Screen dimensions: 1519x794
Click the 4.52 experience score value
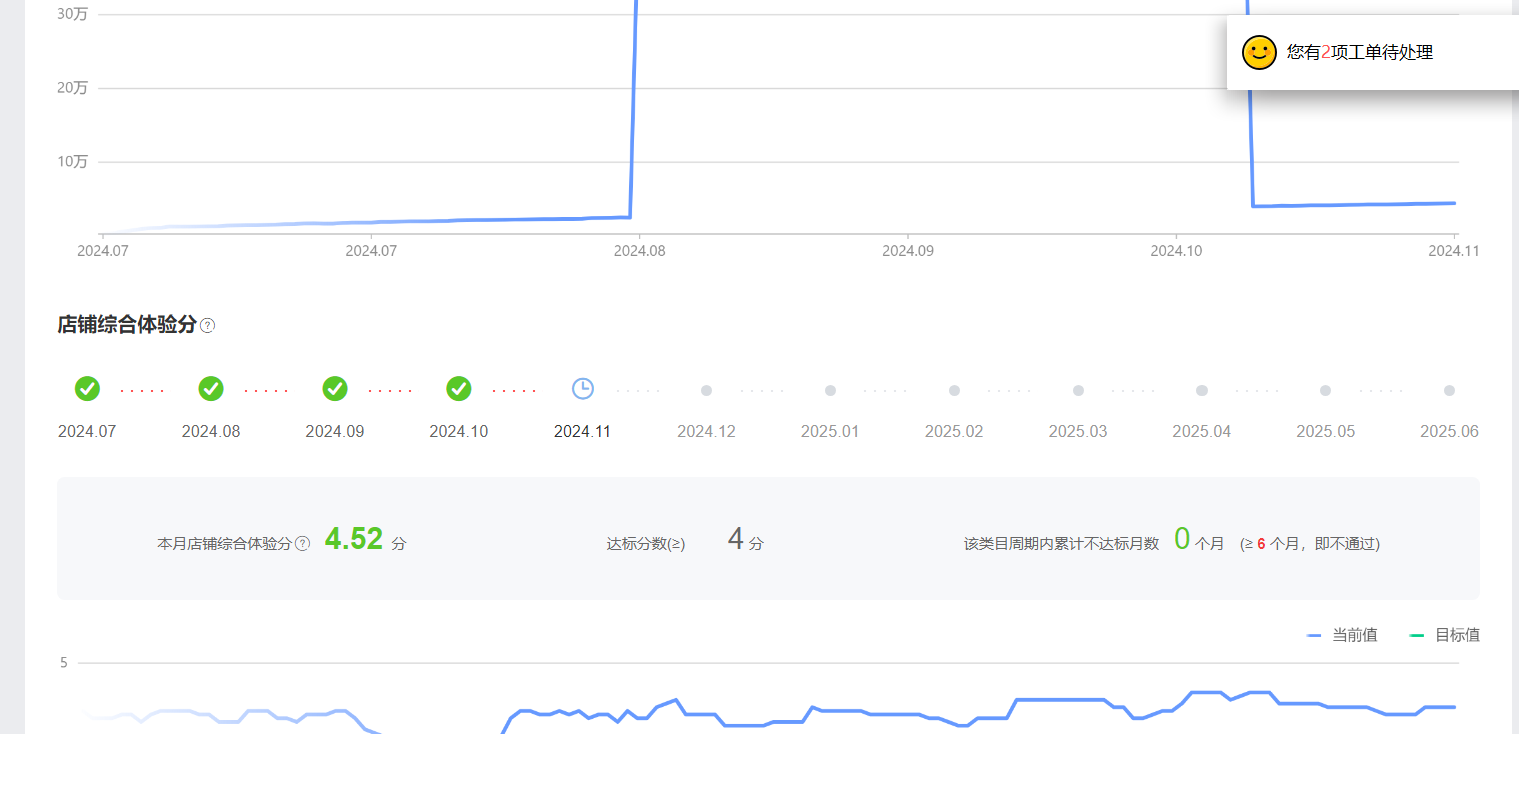pos(354,539)
